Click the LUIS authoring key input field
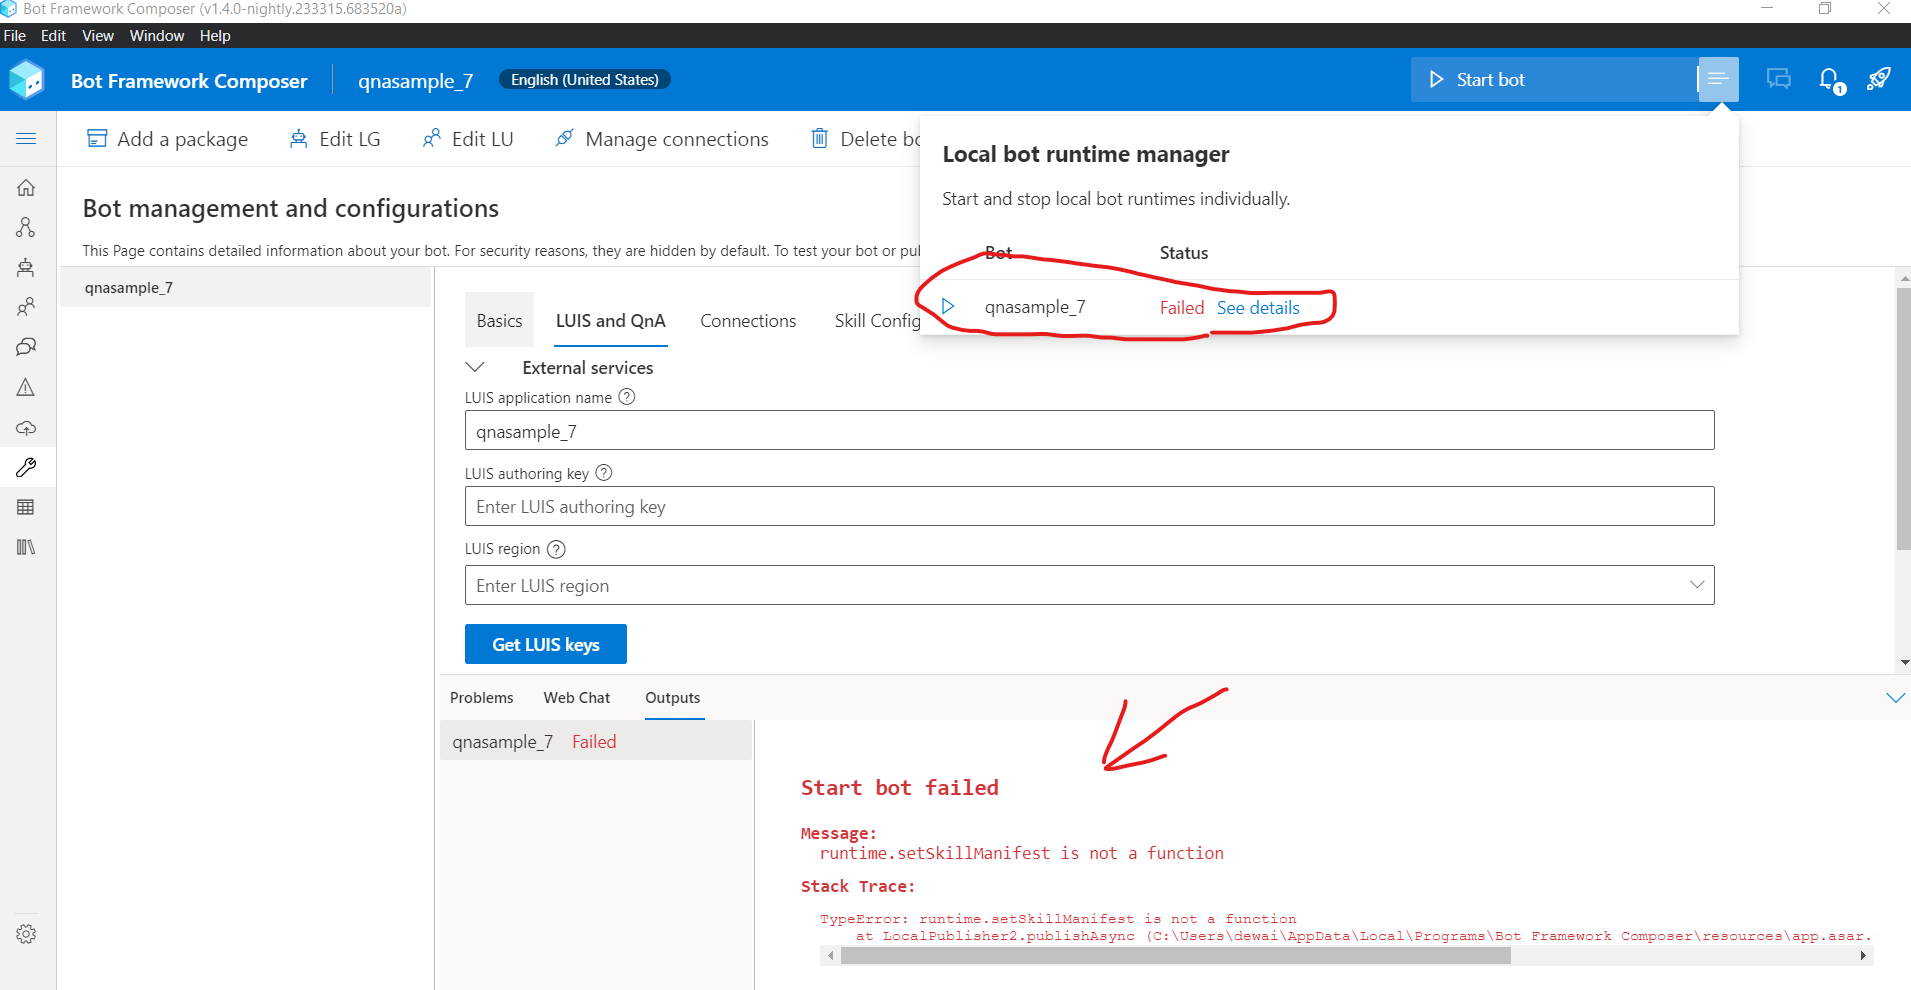The height and width of the screenshot is (990, 1911). point(1089,506)
